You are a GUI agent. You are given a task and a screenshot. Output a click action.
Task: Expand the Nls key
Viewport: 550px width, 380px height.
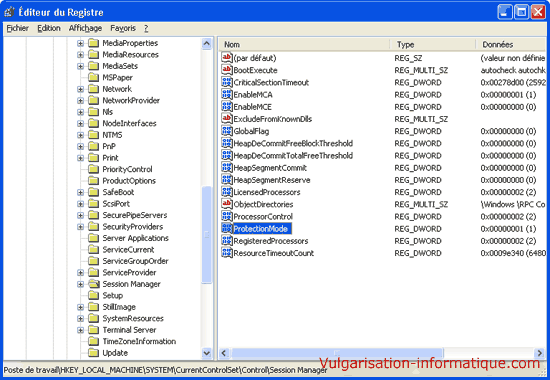pos(80,112)
